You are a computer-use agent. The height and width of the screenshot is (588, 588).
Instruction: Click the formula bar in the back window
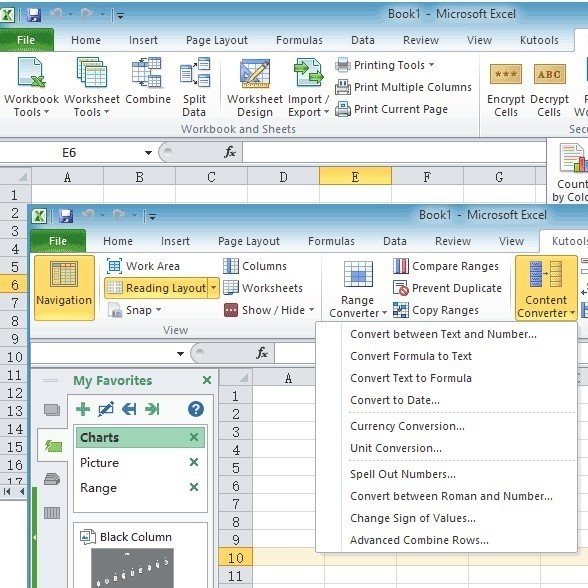click(394, 152)
